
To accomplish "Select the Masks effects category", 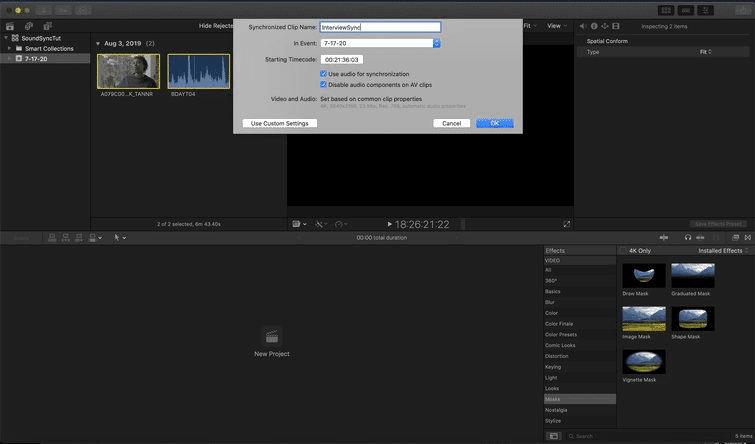I will (x=580, y=399).
